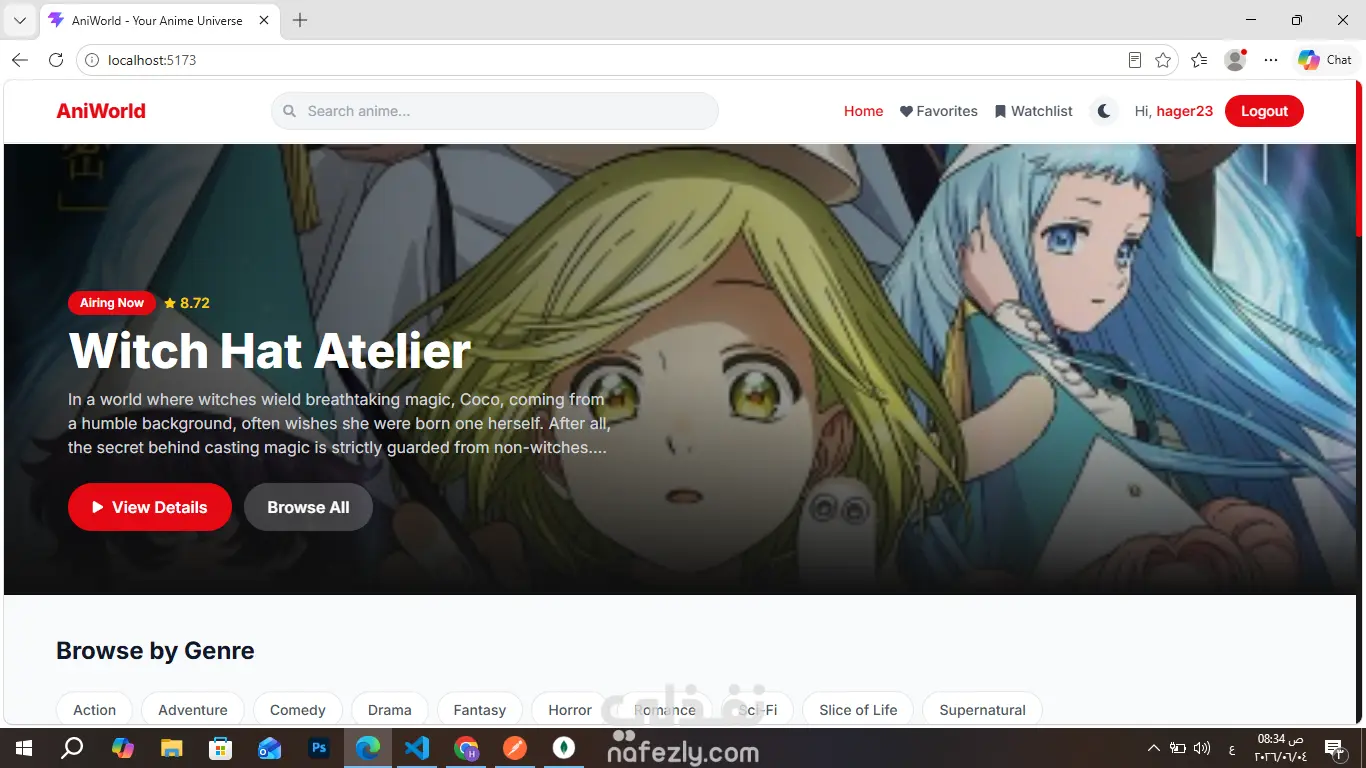Open the battery status tray icon
Viewport: 1366px width, 768px height.
[x=1178, y=748]
